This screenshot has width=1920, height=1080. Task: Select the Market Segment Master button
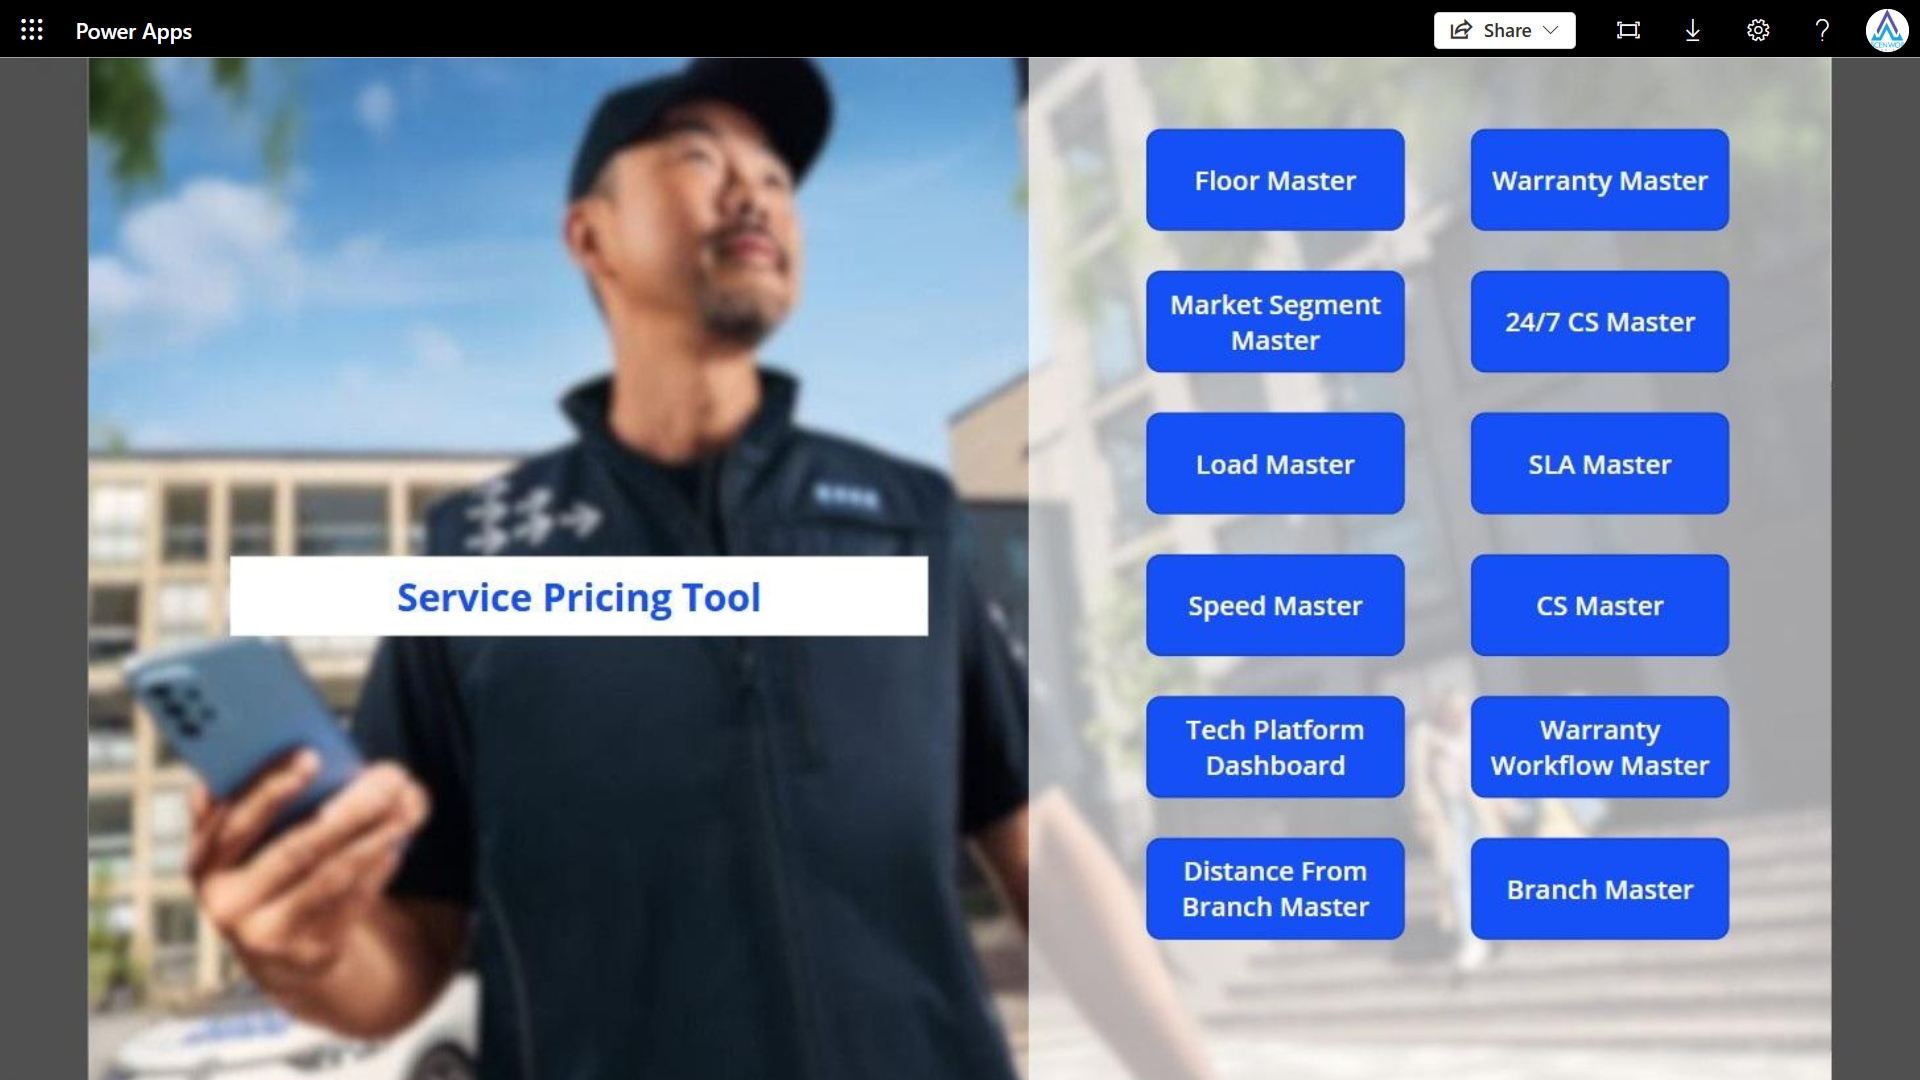1275,322
